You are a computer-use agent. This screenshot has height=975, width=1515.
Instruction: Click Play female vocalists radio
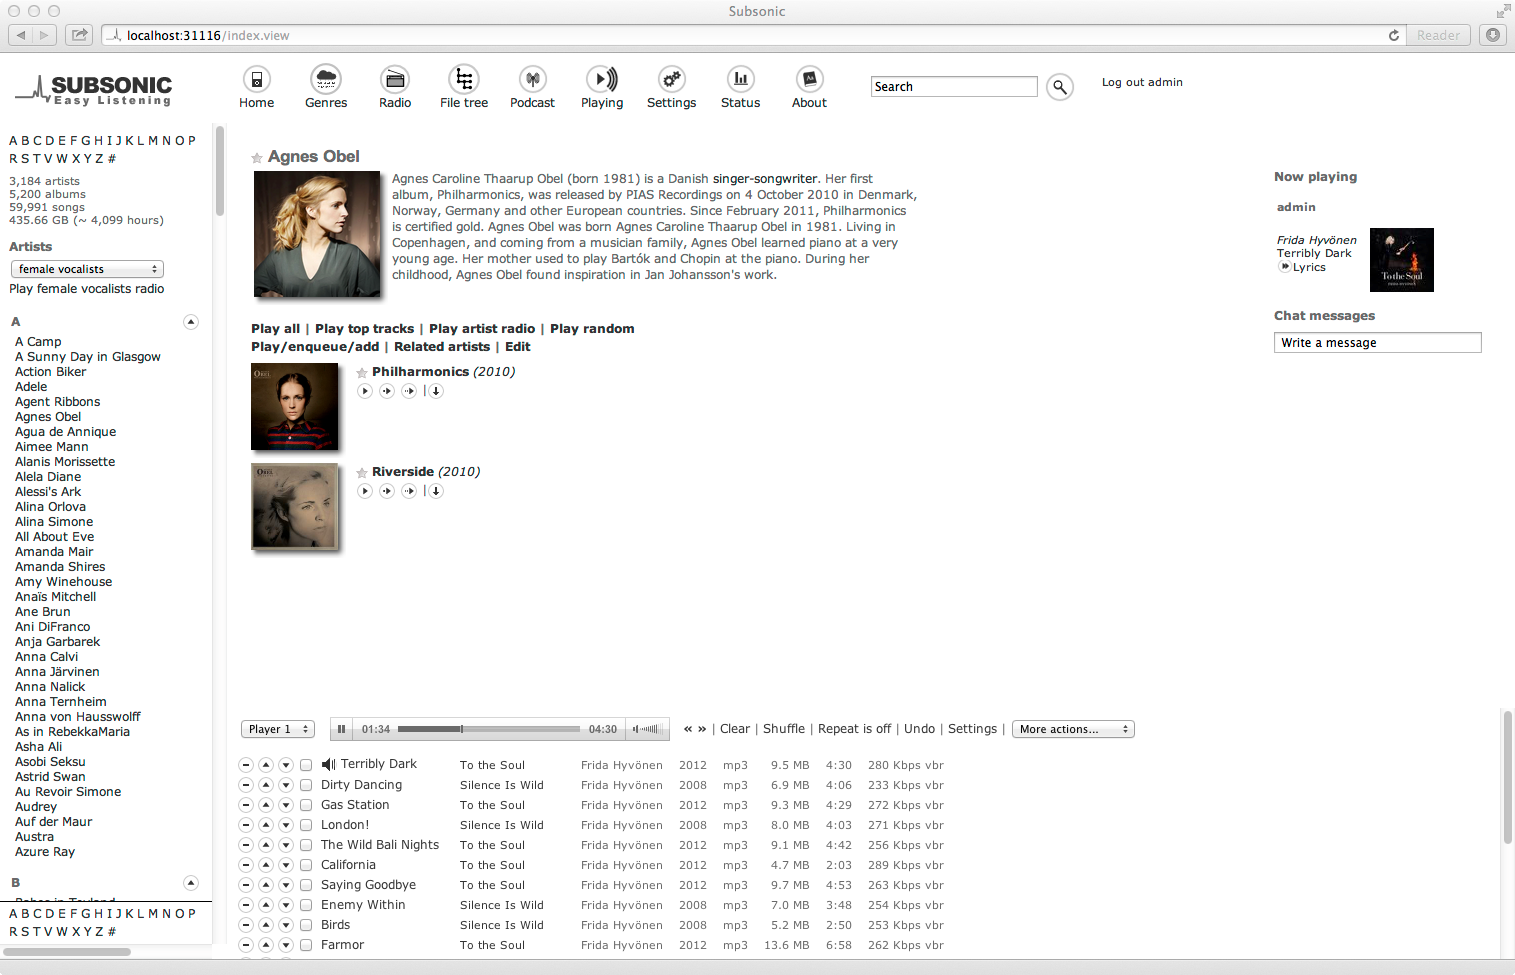(x=87, y=289)
